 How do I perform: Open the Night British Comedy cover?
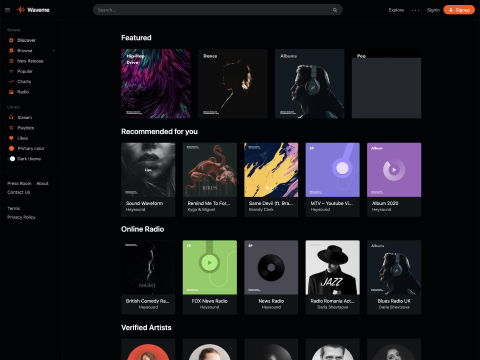pyautogui.click(x=148, y=267)
